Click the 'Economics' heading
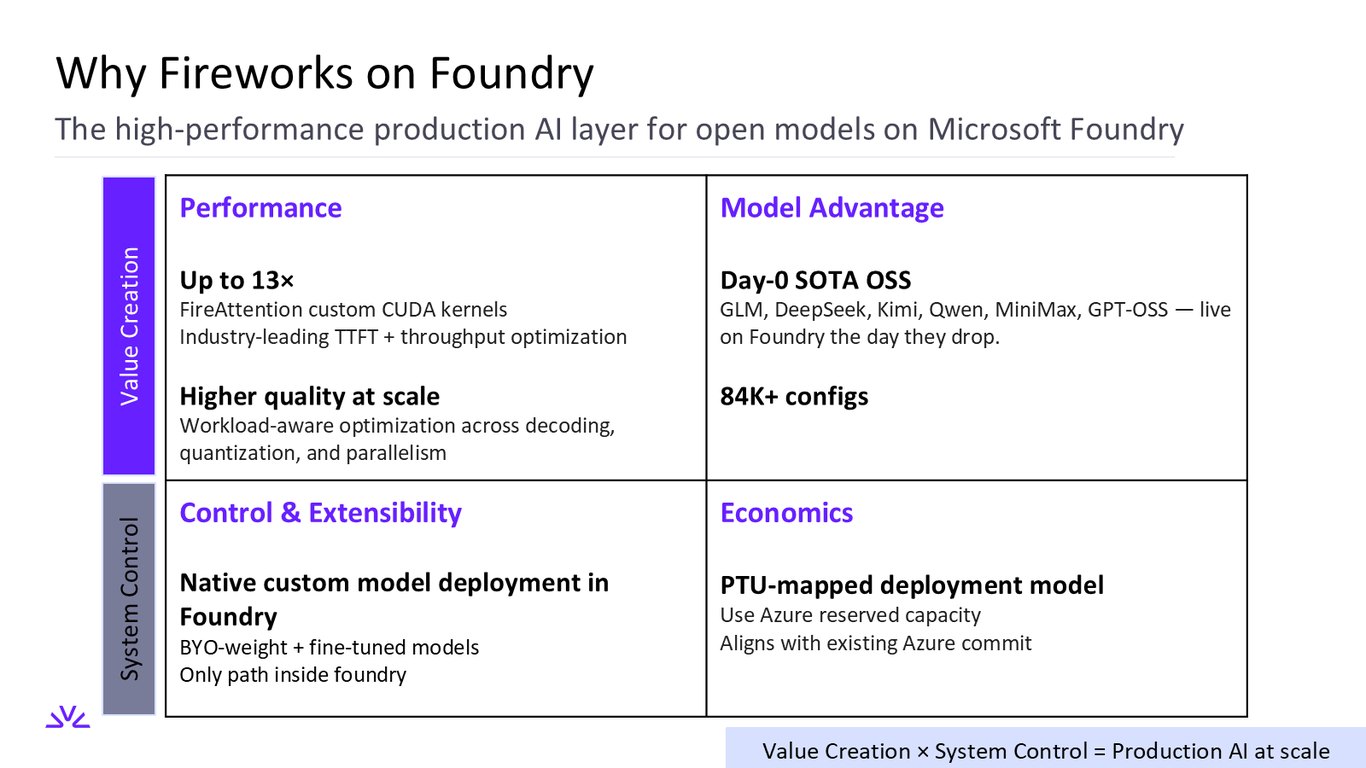Viewport: 1366px width, 768px height. coord(787,513)
